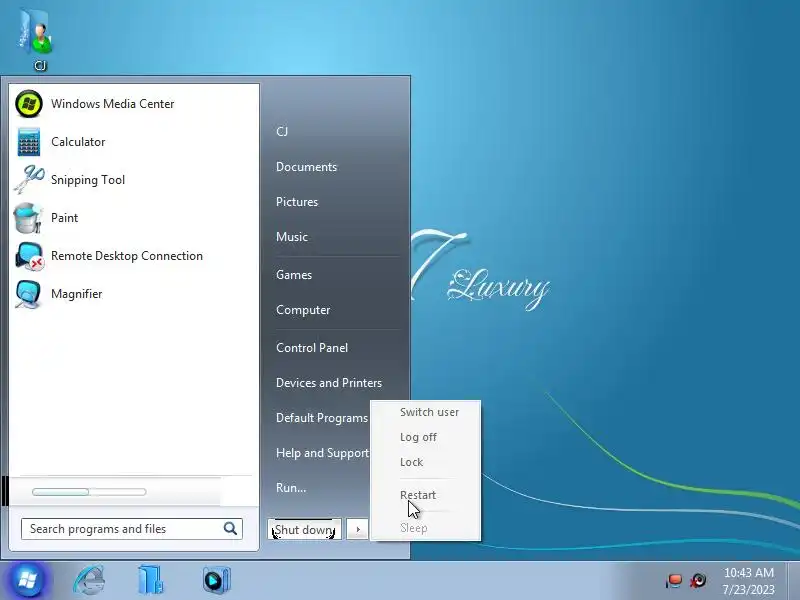This screenshot has width=800, height=600.
Task: Click the search magnifying glass icon
Action: pos(230,529)
